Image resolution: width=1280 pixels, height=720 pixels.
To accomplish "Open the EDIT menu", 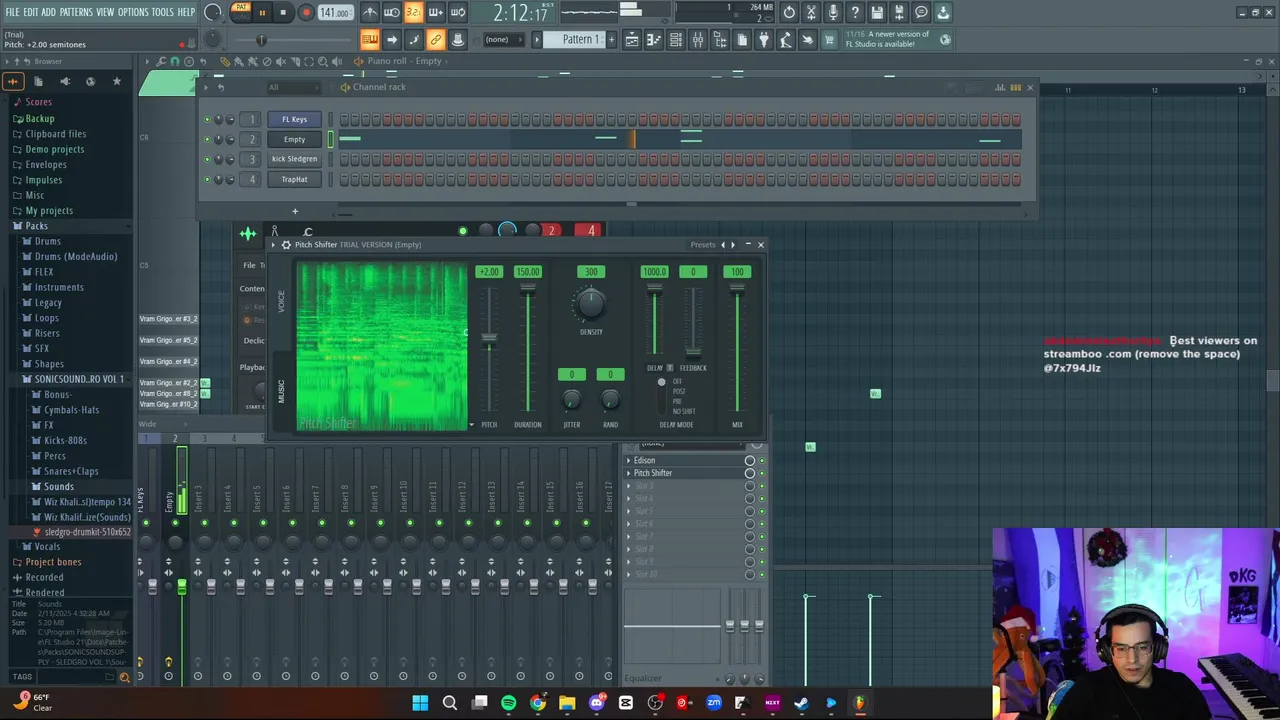I will [31, 12].
